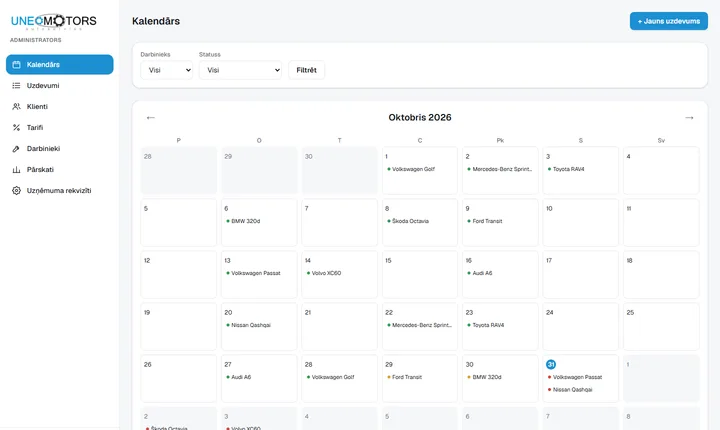
Task: Open Volkswagen Passat task on October 13
Action: point(253,273)
